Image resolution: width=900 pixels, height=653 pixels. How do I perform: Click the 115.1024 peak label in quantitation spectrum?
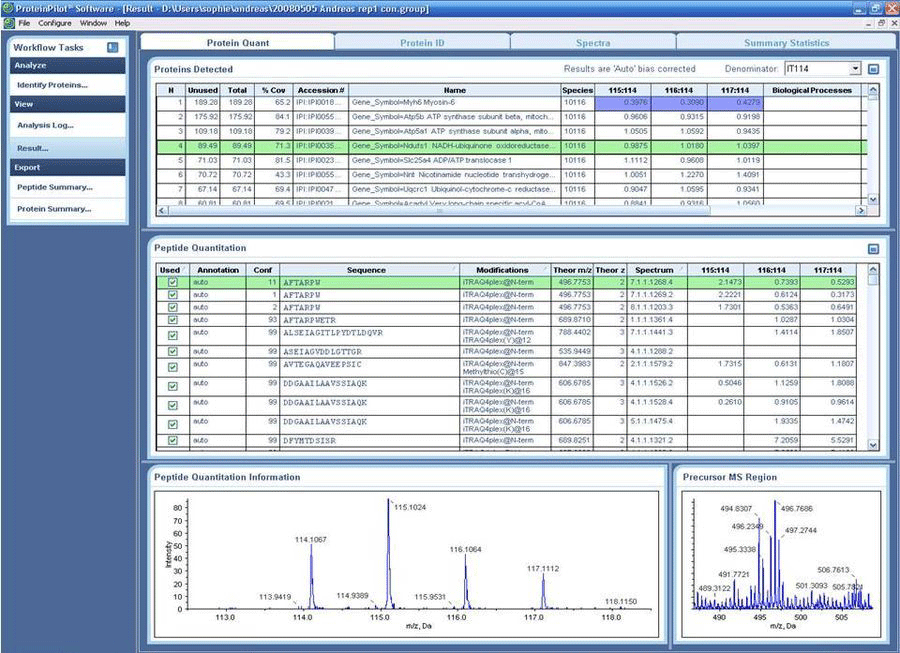[410, 507]
